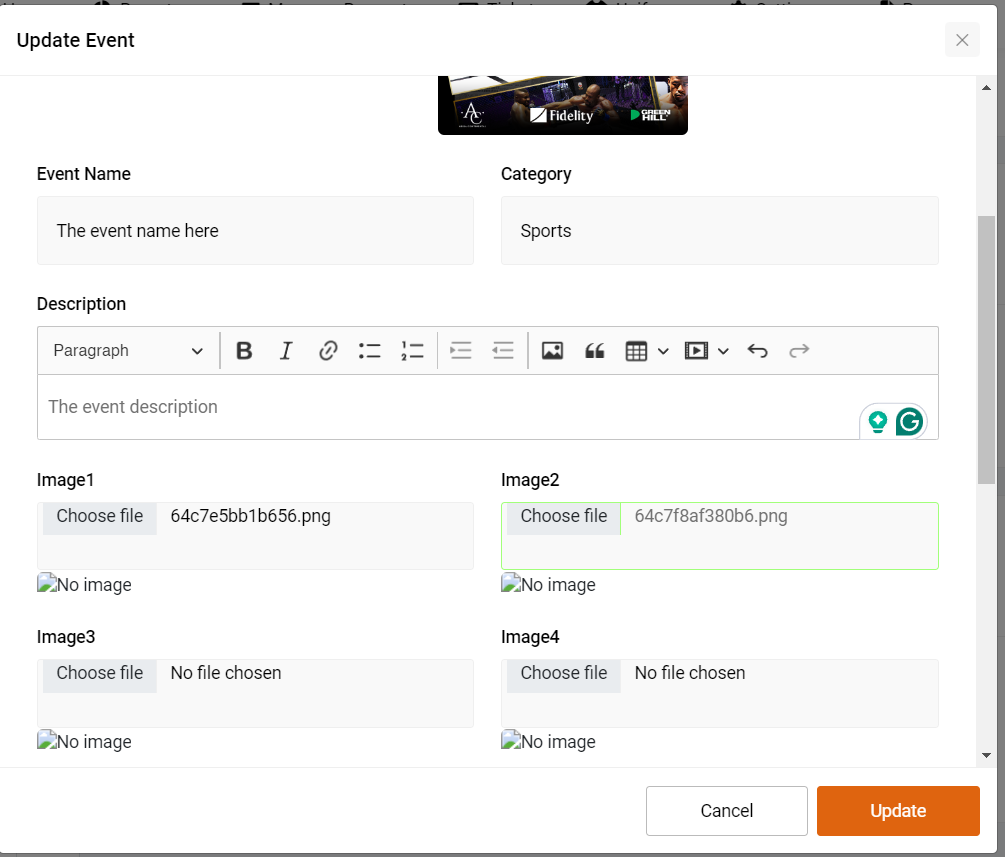Insert media into description
1005x857 pixels.
pyautogui.click(x=696, y=351)
